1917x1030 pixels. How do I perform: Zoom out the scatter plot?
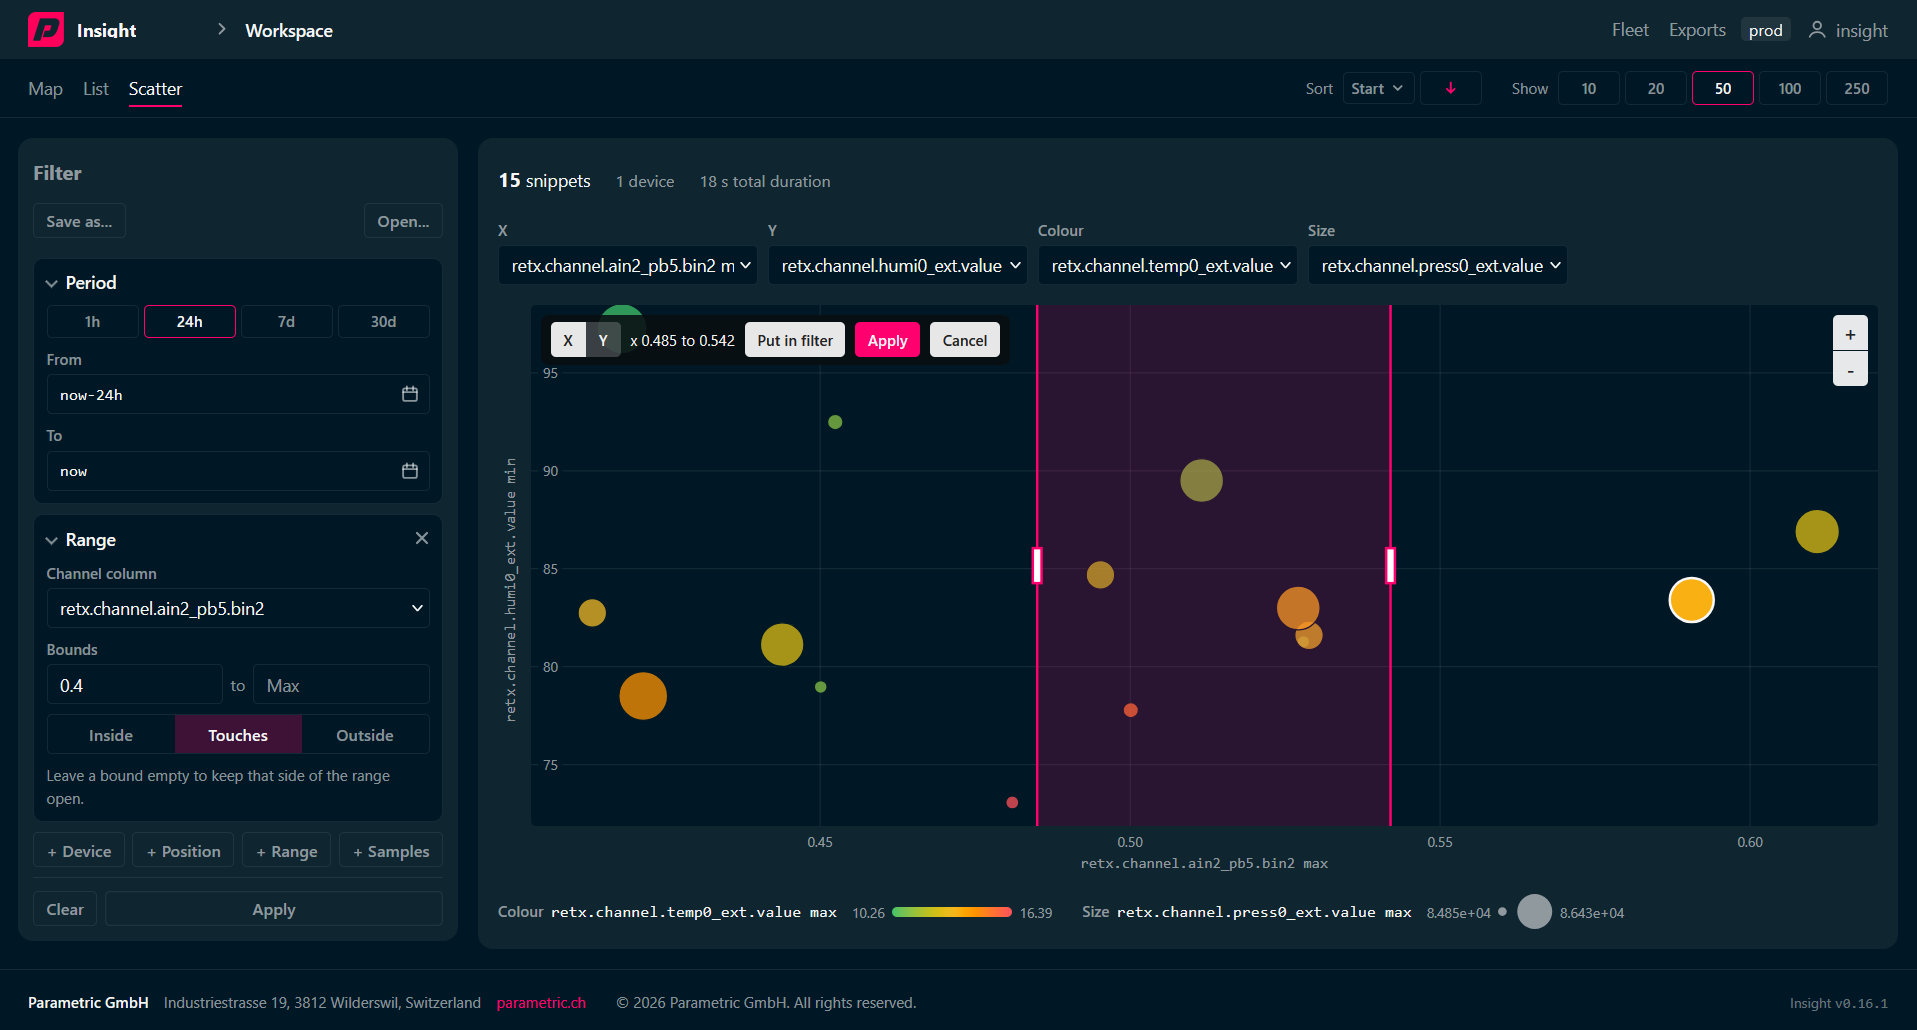[1850, 370]
